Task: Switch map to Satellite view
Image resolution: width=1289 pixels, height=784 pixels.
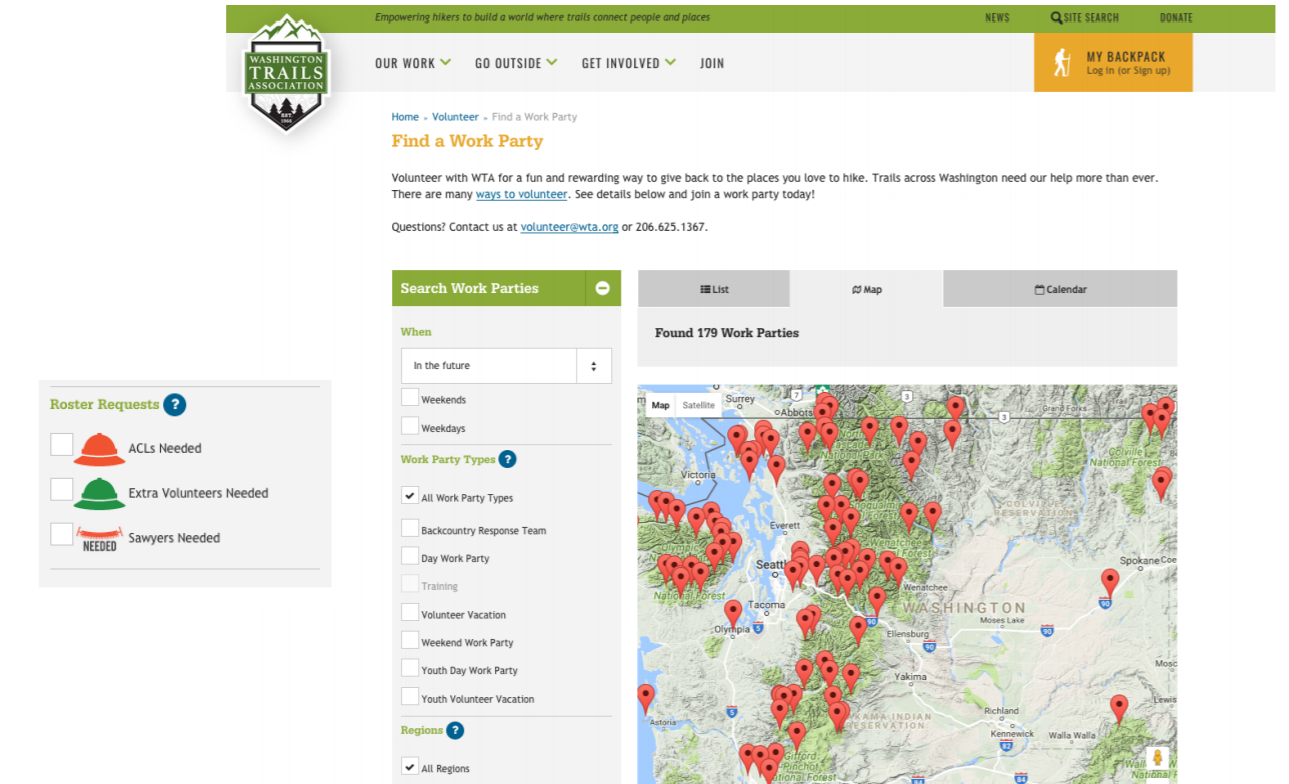Action: tap(698, 405)
